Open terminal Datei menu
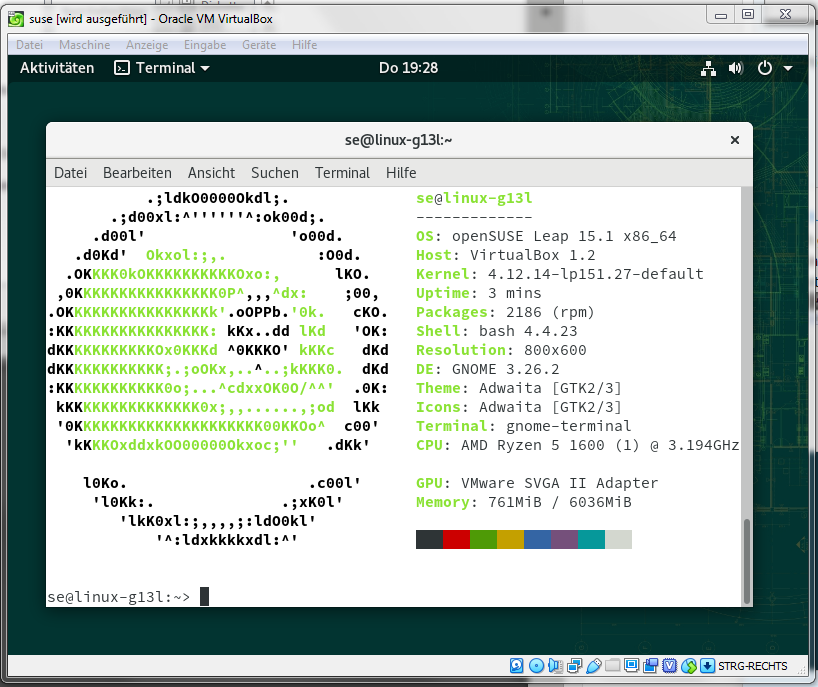The width and height of the screenshot is (818, 687). pos(70,173)
